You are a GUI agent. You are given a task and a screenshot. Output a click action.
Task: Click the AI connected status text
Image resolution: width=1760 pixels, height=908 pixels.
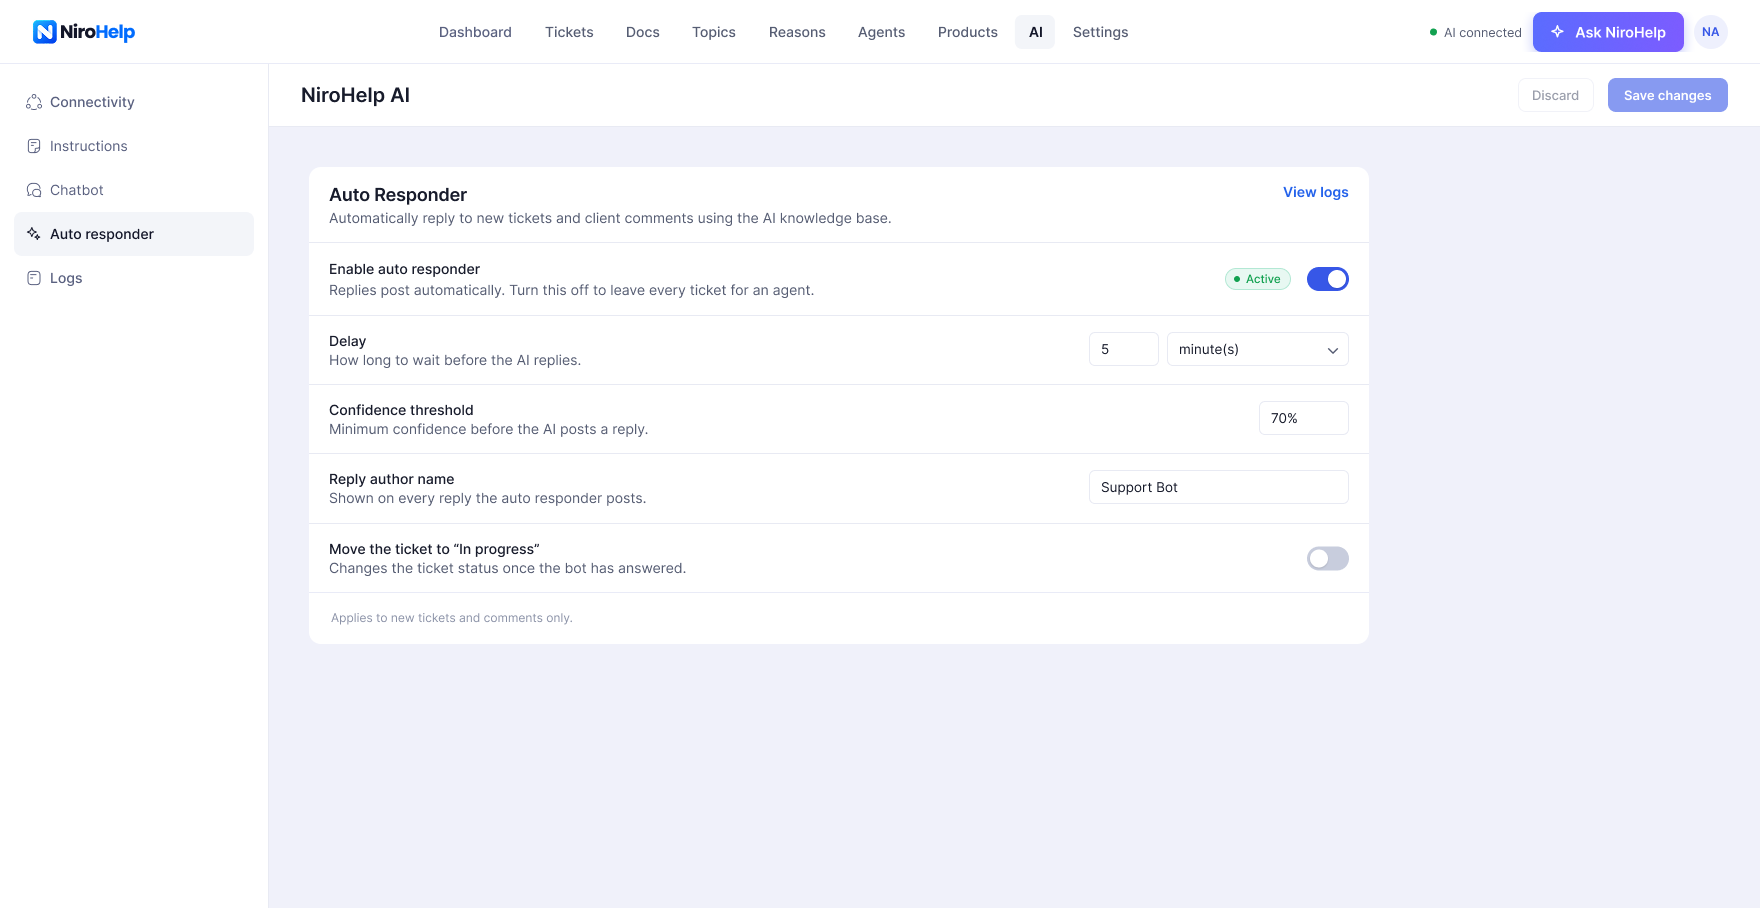(1483, 32)
